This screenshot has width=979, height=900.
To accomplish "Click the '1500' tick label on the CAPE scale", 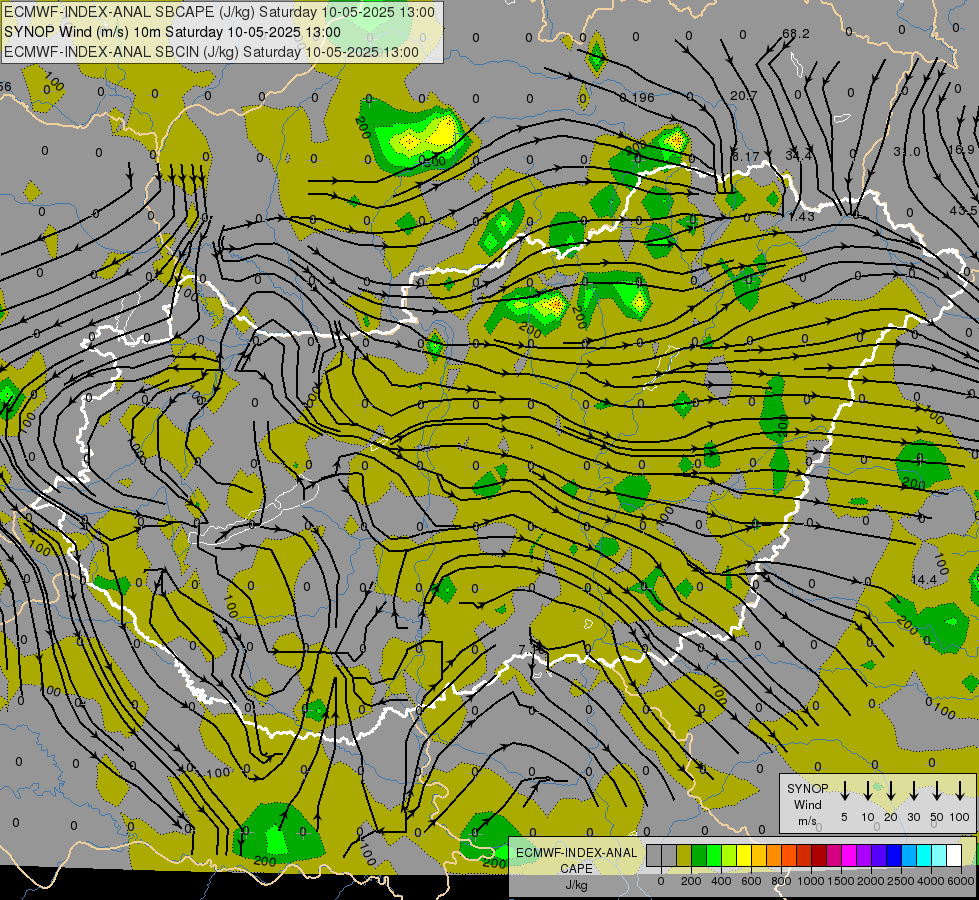I will pyautogui.click(x=841, y=881).
